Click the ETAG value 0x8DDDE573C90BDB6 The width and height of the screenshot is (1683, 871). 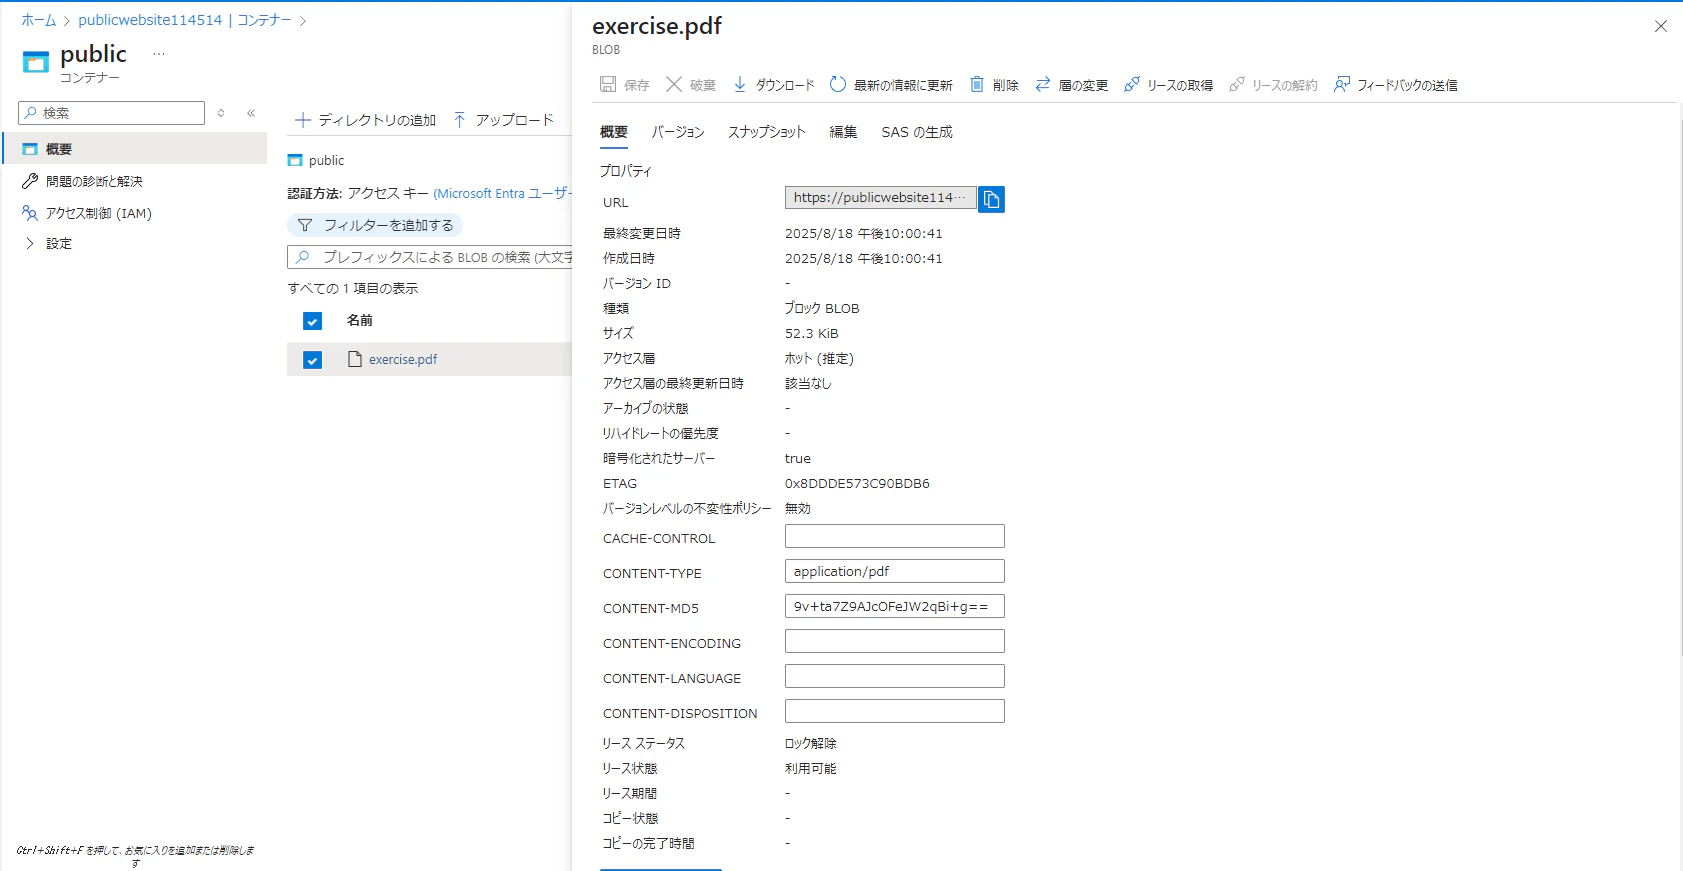[857, 483]
